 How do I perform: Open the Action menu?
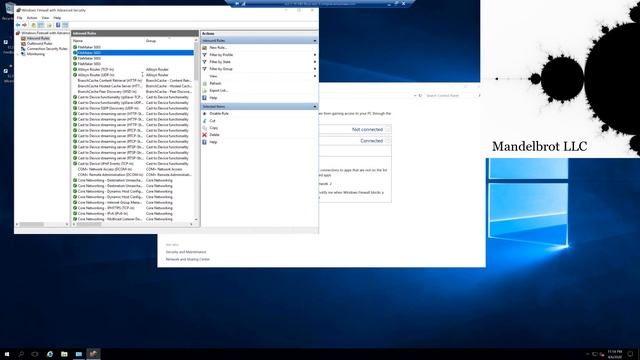point(32,18)
